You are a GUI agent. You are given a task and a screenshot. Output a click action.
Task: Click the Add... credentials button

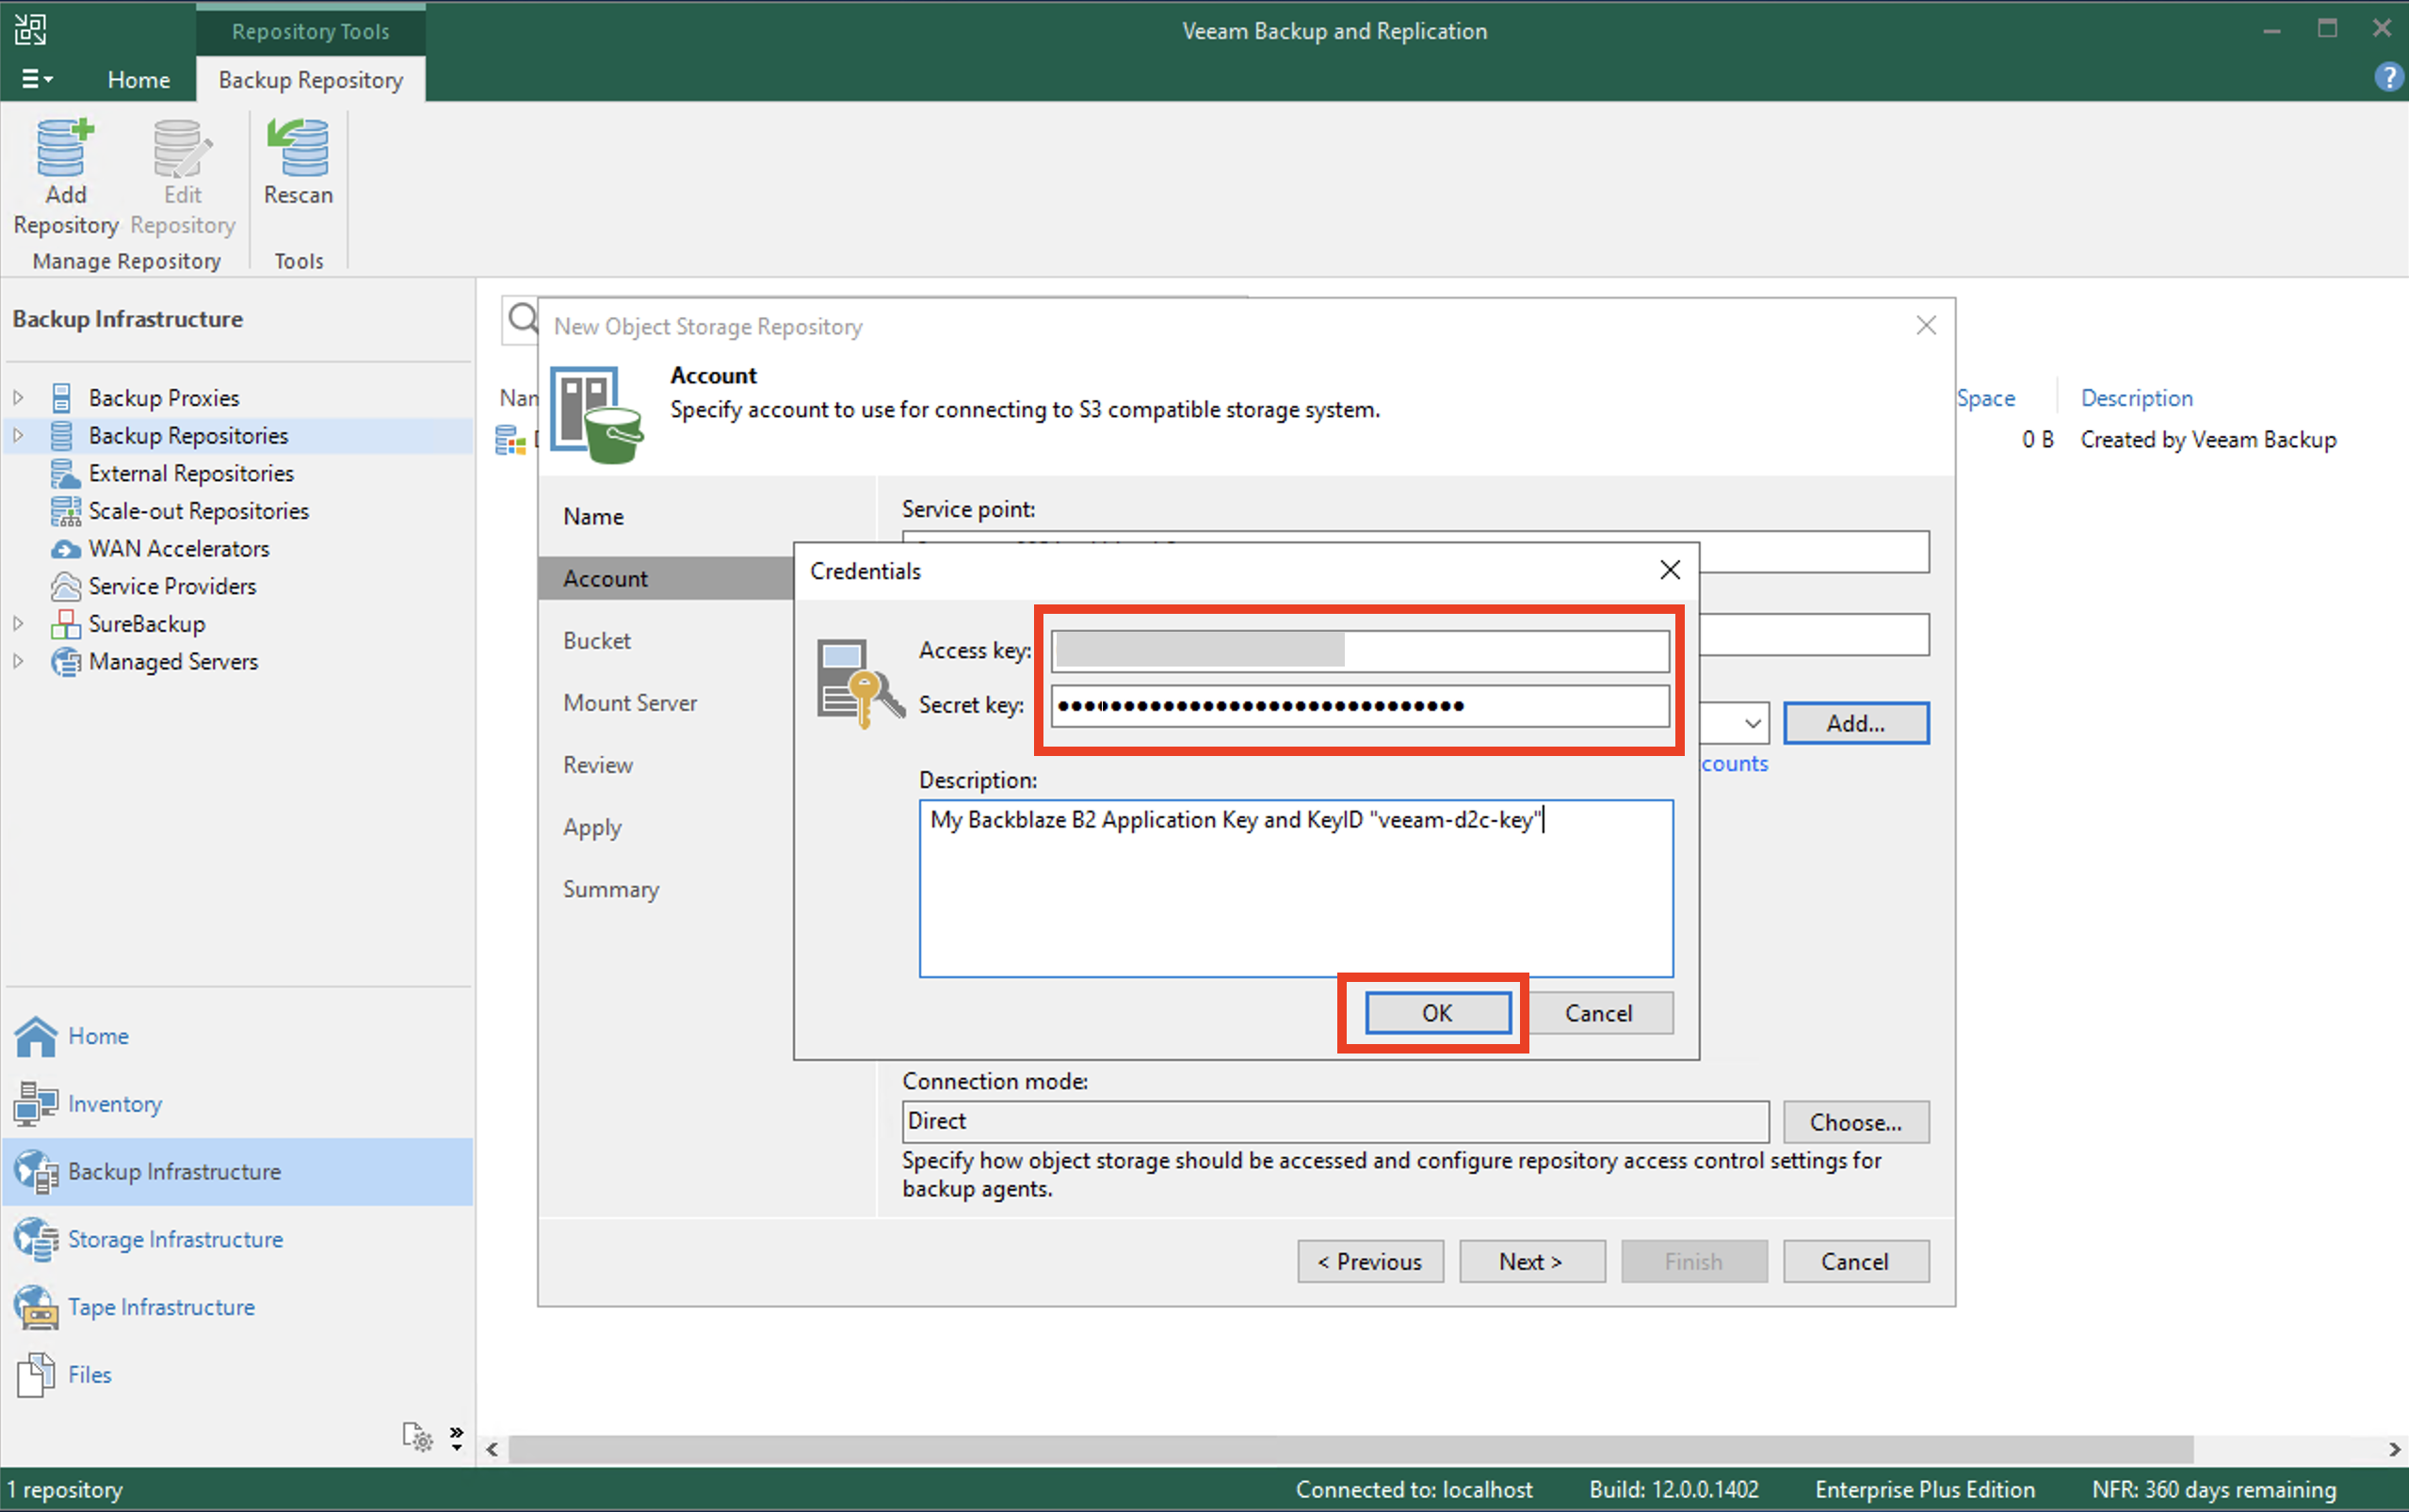coord(1855,723)
